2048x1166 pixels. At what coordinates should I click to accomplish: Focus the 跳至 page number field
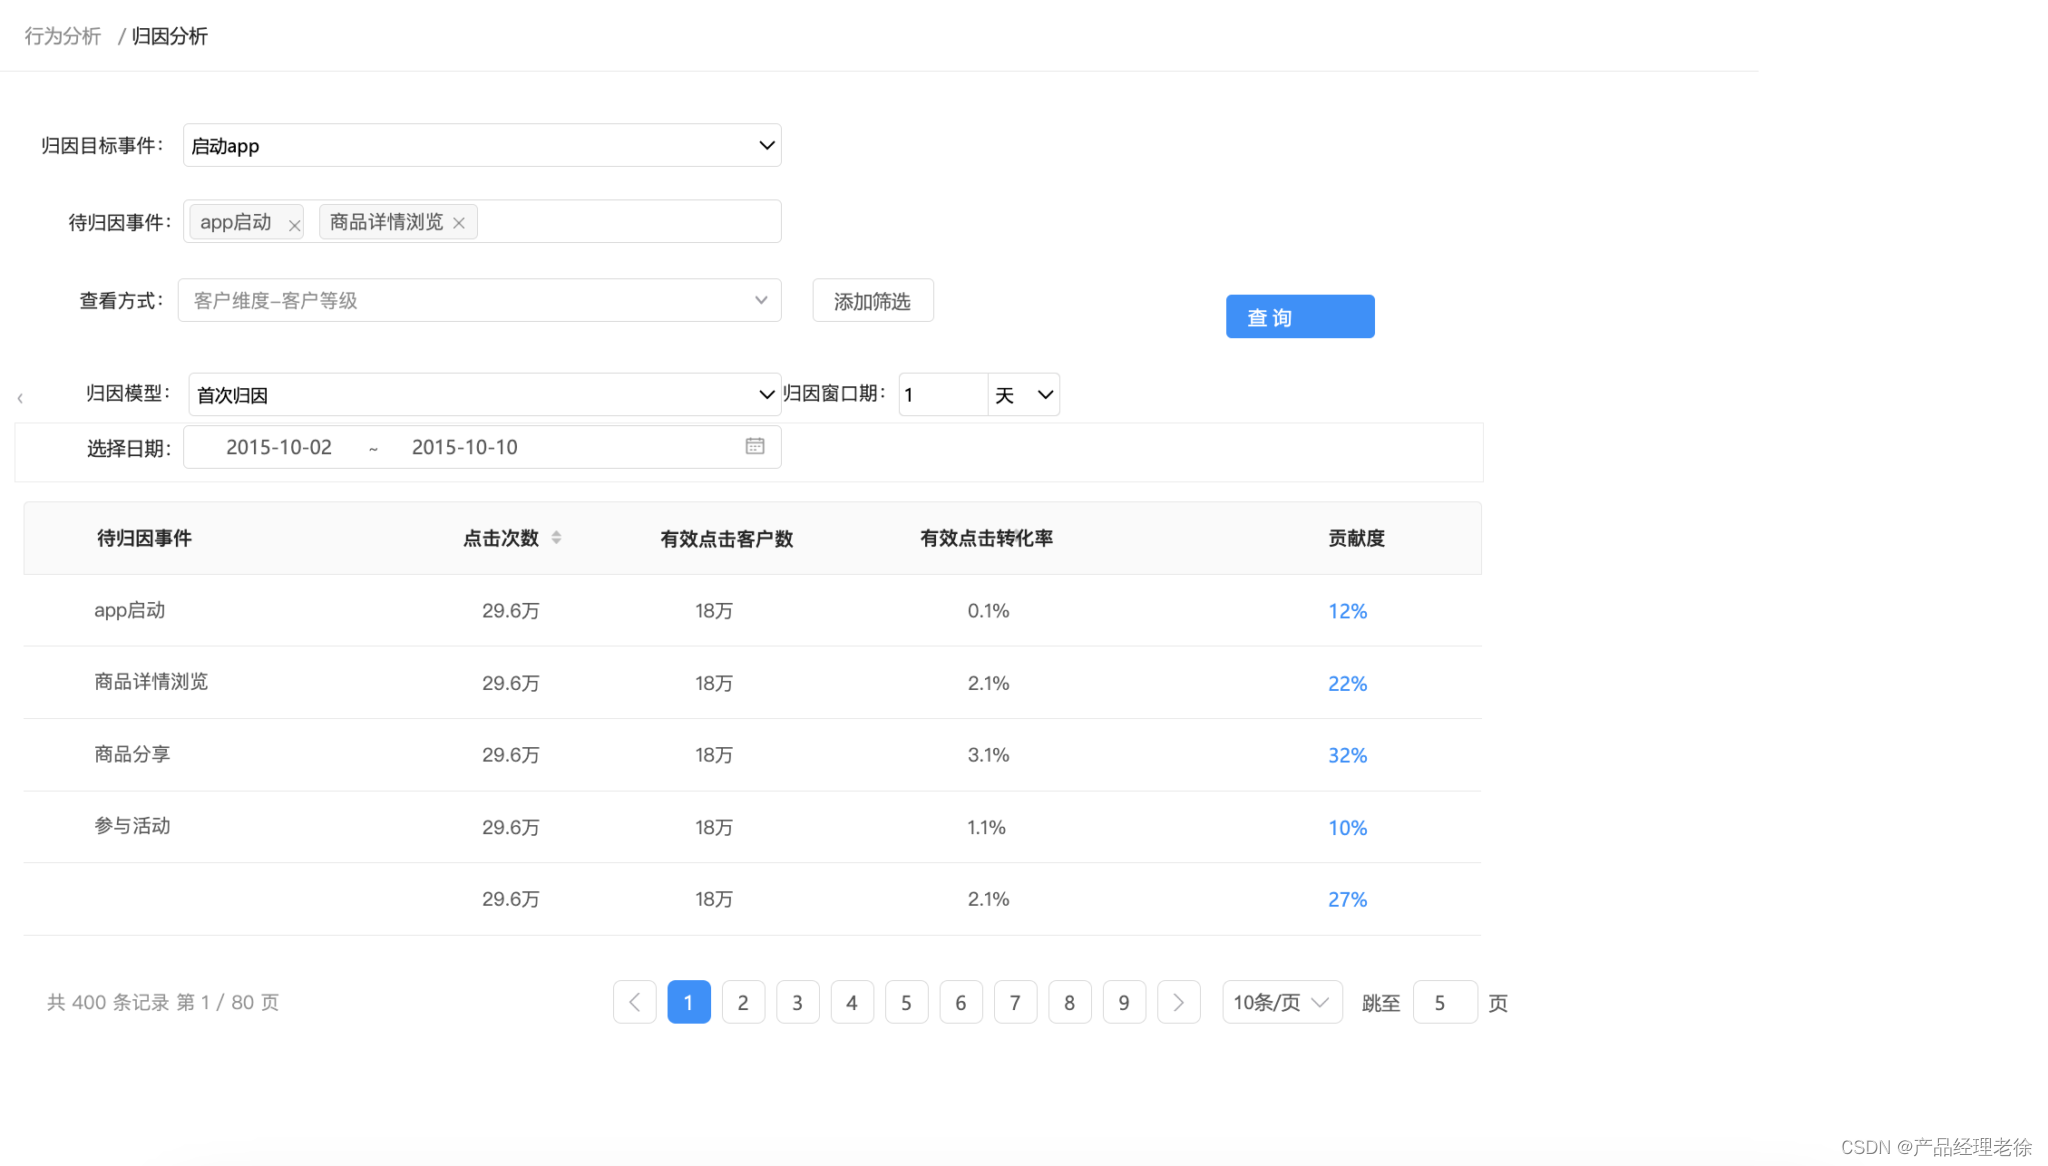point(1444,1002)
